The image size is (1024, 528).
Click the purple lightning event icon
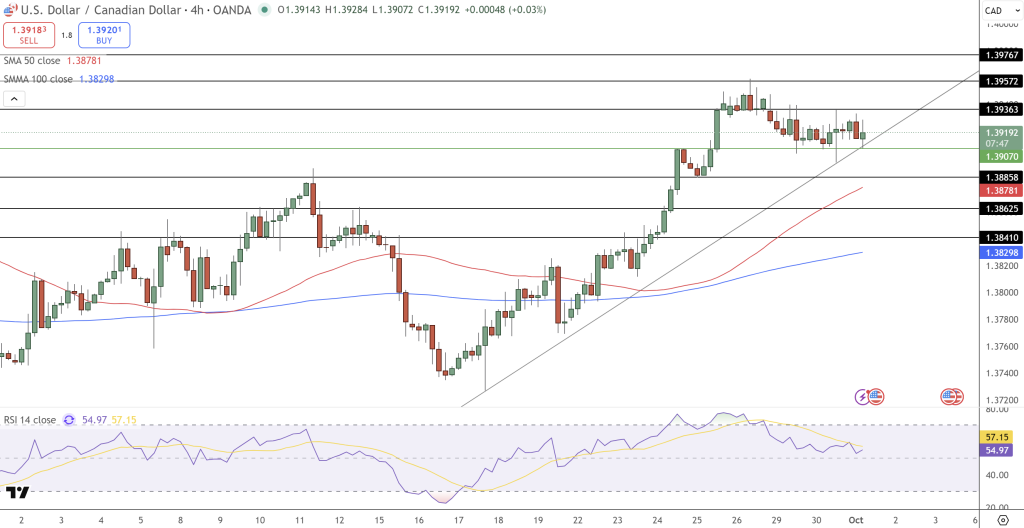coord(862,397)
